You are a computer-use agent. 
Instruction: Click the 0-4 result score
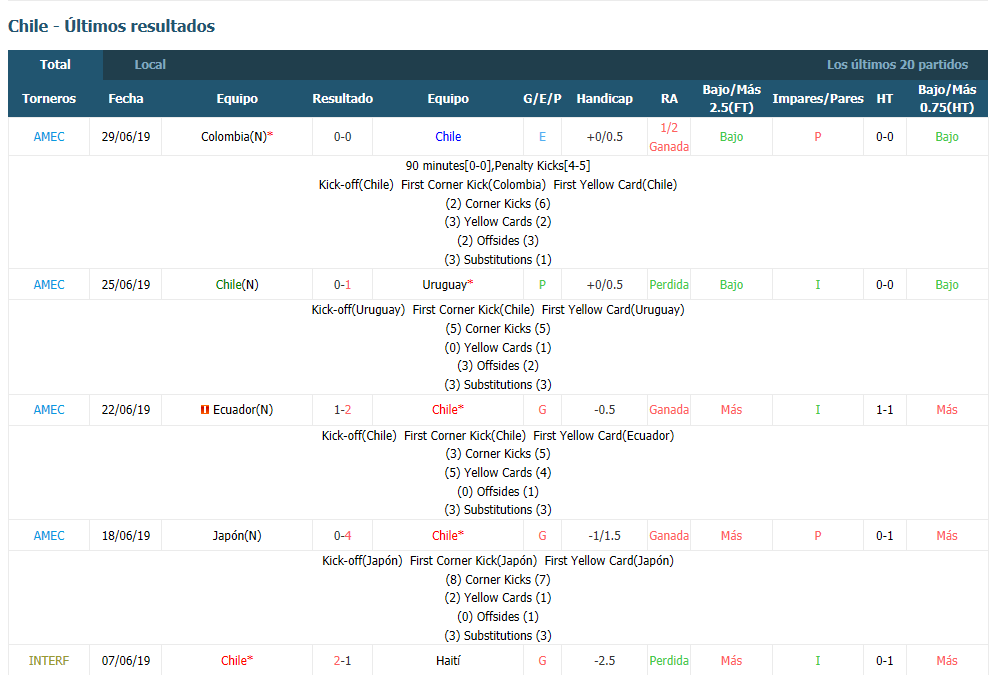[342, 535]
